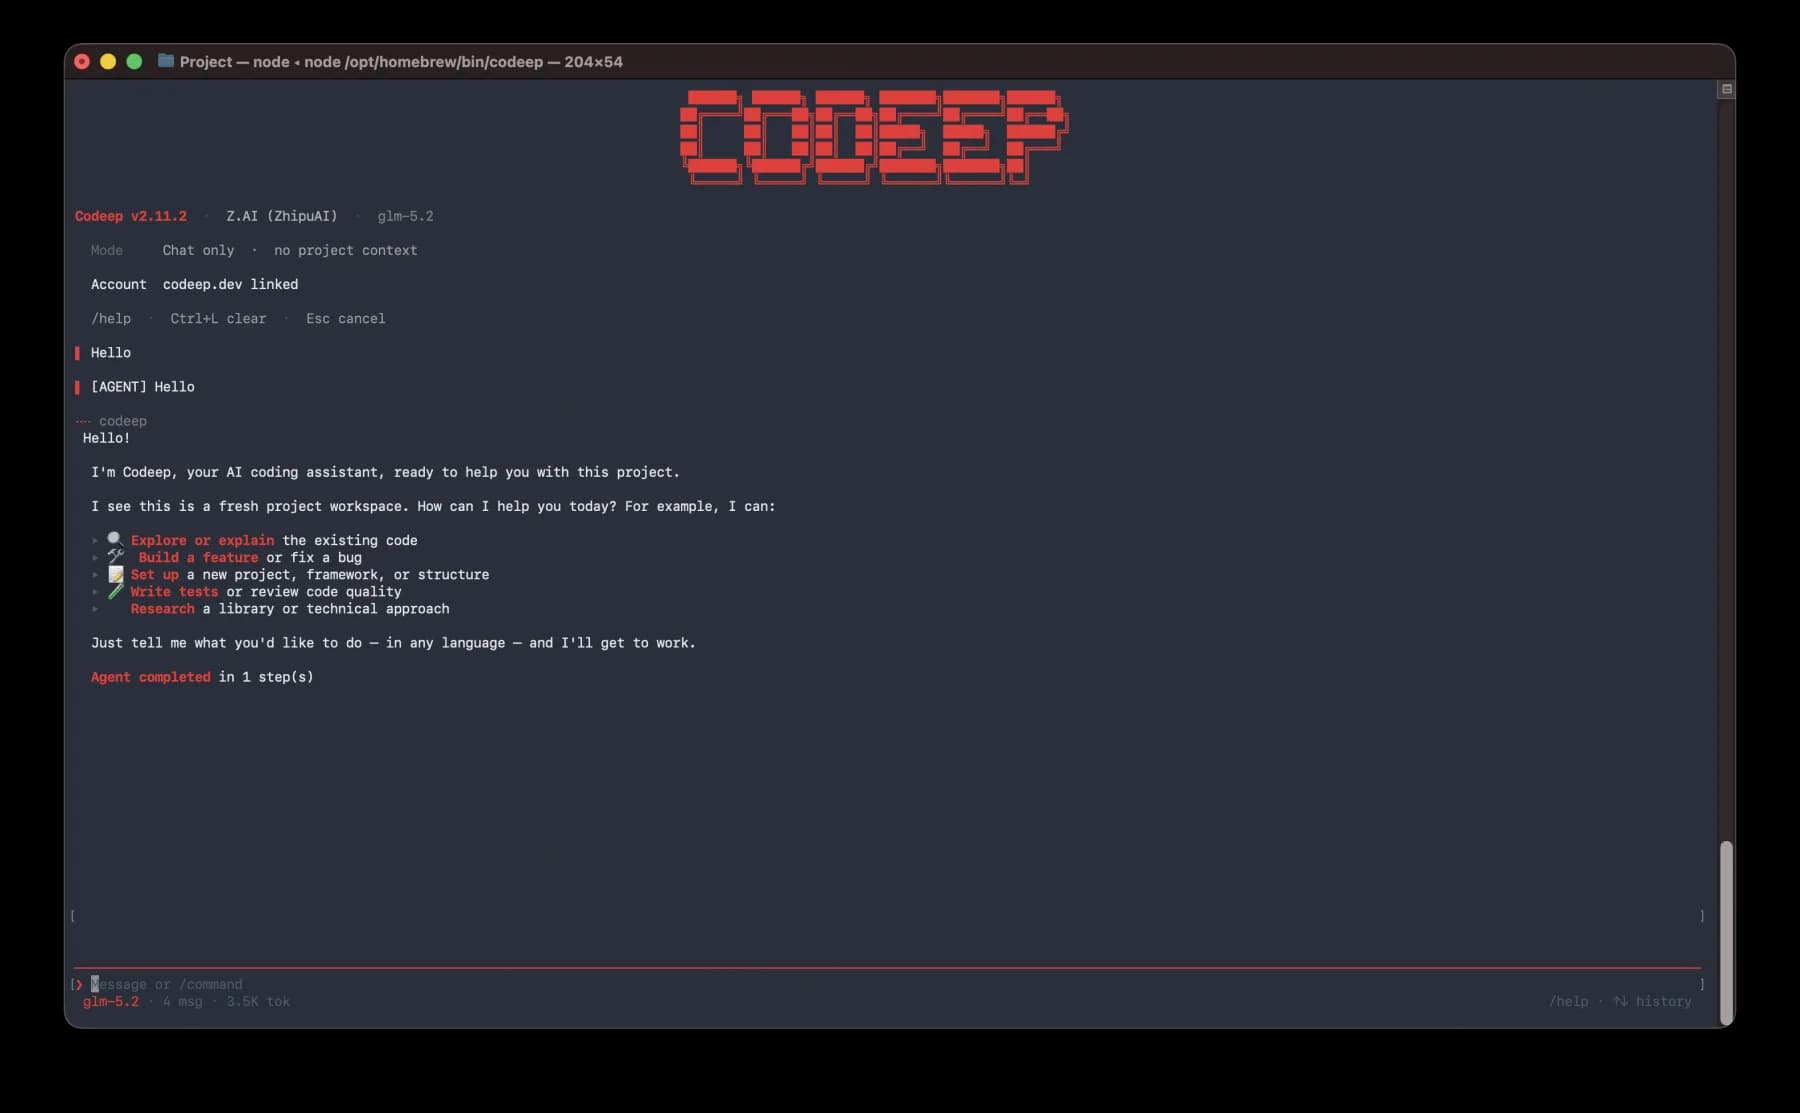
Task: Click the Esc cancel hint
Action: tap(345, 318)
